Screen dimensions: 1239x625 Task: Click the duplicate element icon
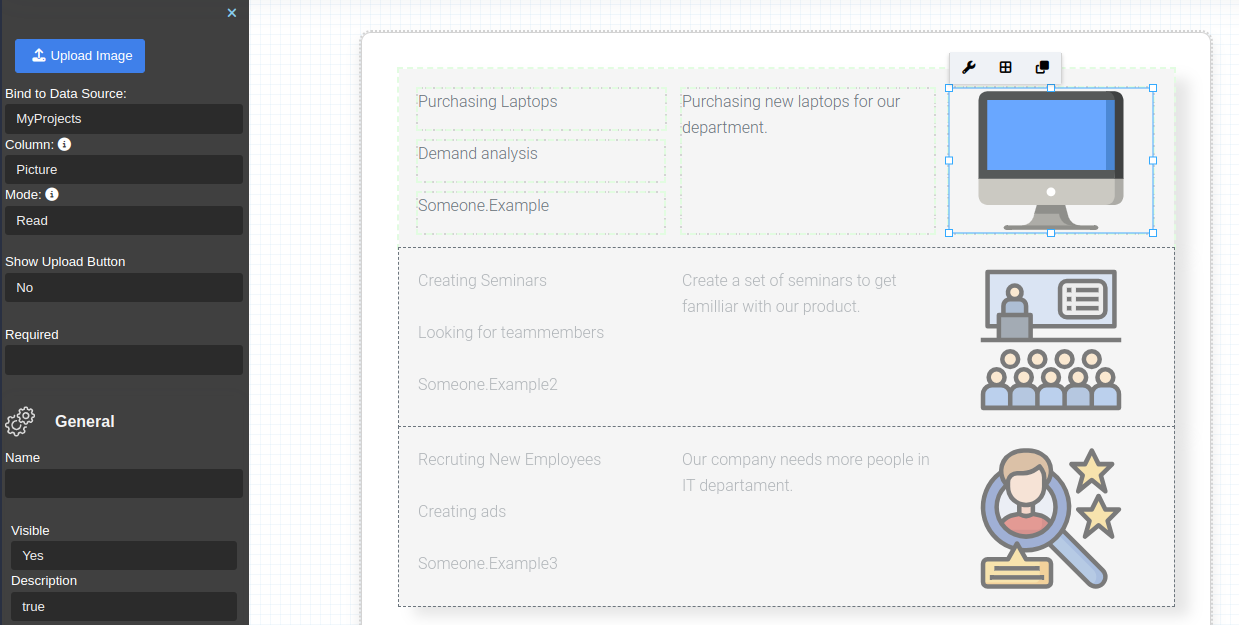click(x=1042, y=68)
